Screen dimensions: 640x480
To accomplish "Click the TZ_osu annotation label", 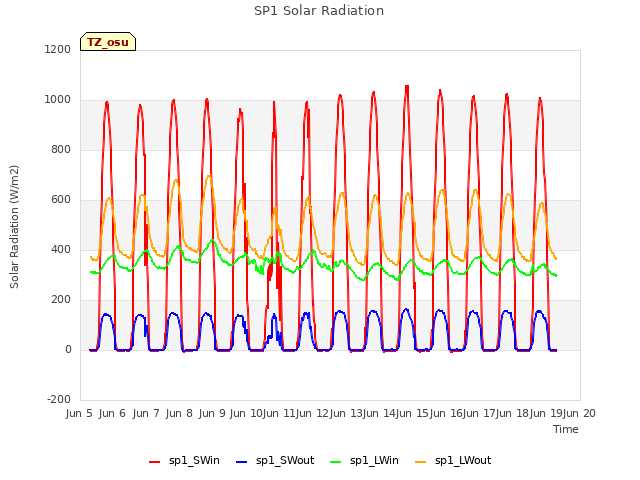I will point(108,42).
